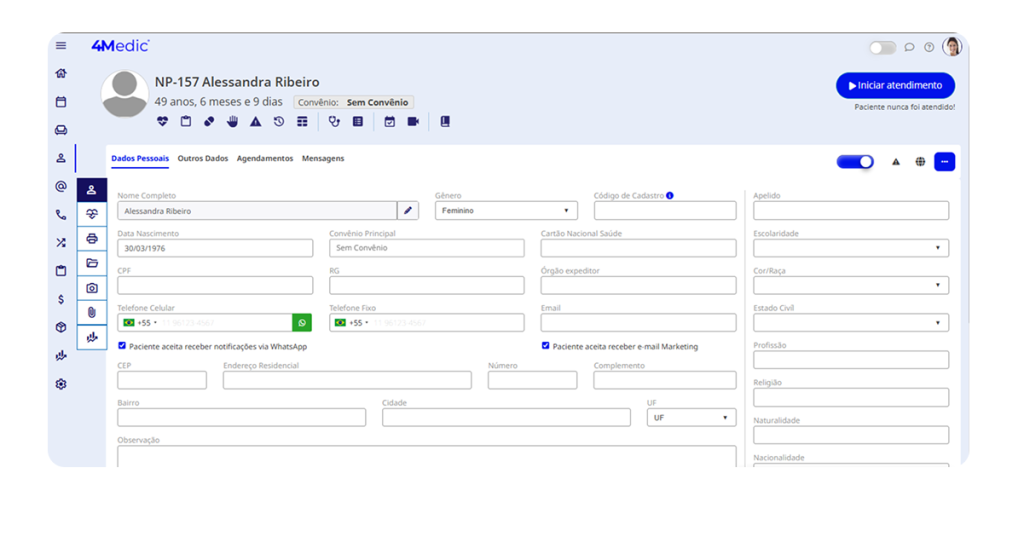The height and width of the screenshot is (537, 1024).
Task: Turn off the blue toggle switch
Action: coord(855,162)
